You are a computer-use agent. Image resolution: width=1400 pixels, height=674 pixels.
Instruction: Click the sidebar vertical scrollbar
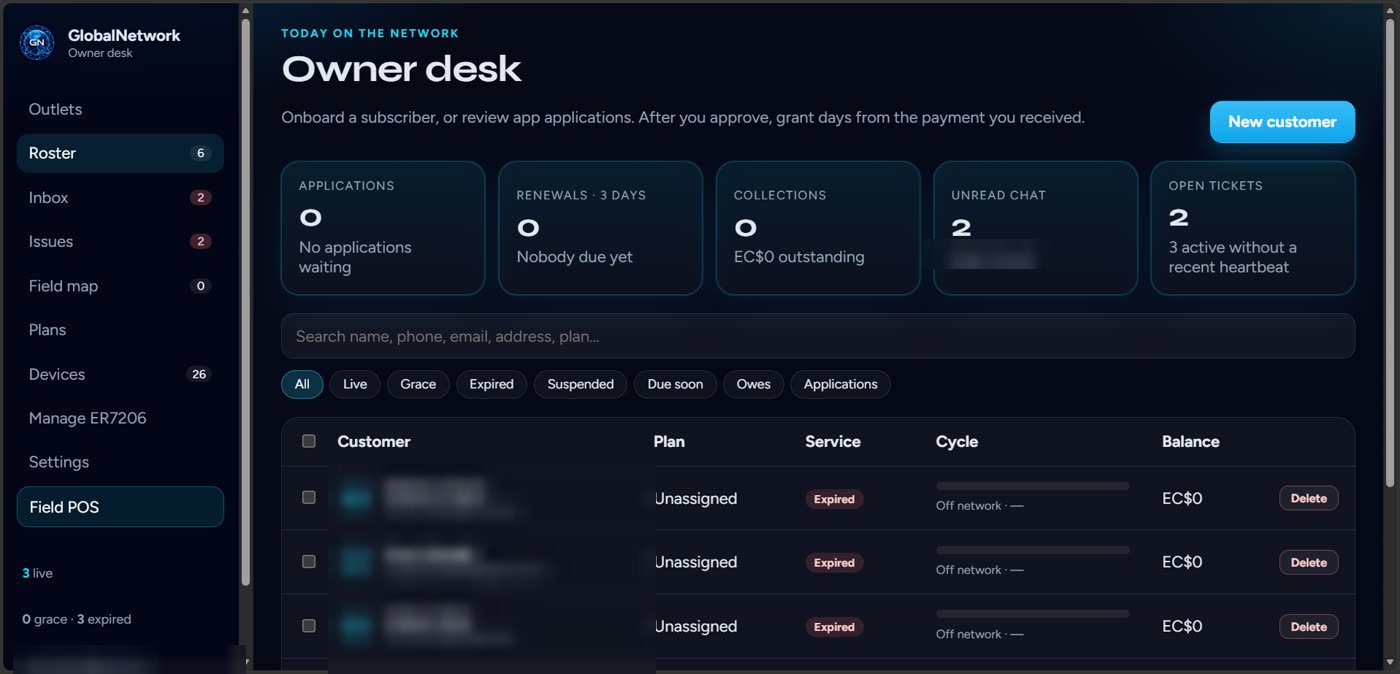[246, 300]
